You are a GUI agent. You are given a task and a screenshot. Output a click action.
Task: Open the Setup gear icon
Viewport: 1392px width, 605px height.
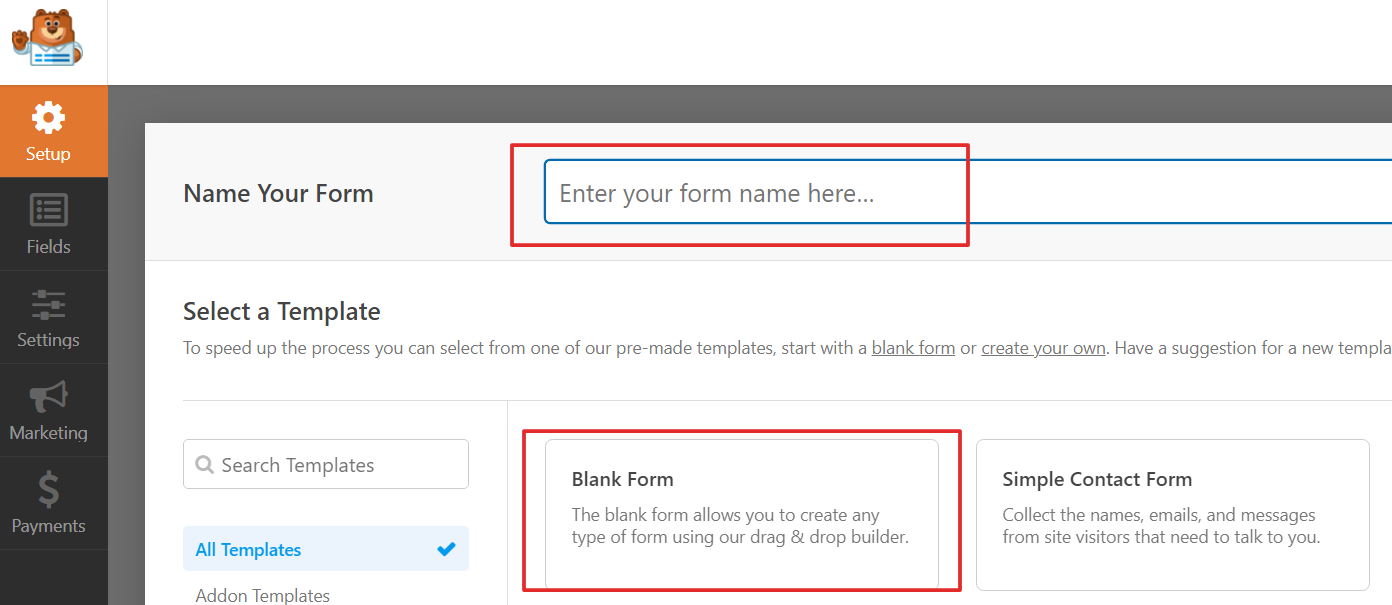(48, 118)
